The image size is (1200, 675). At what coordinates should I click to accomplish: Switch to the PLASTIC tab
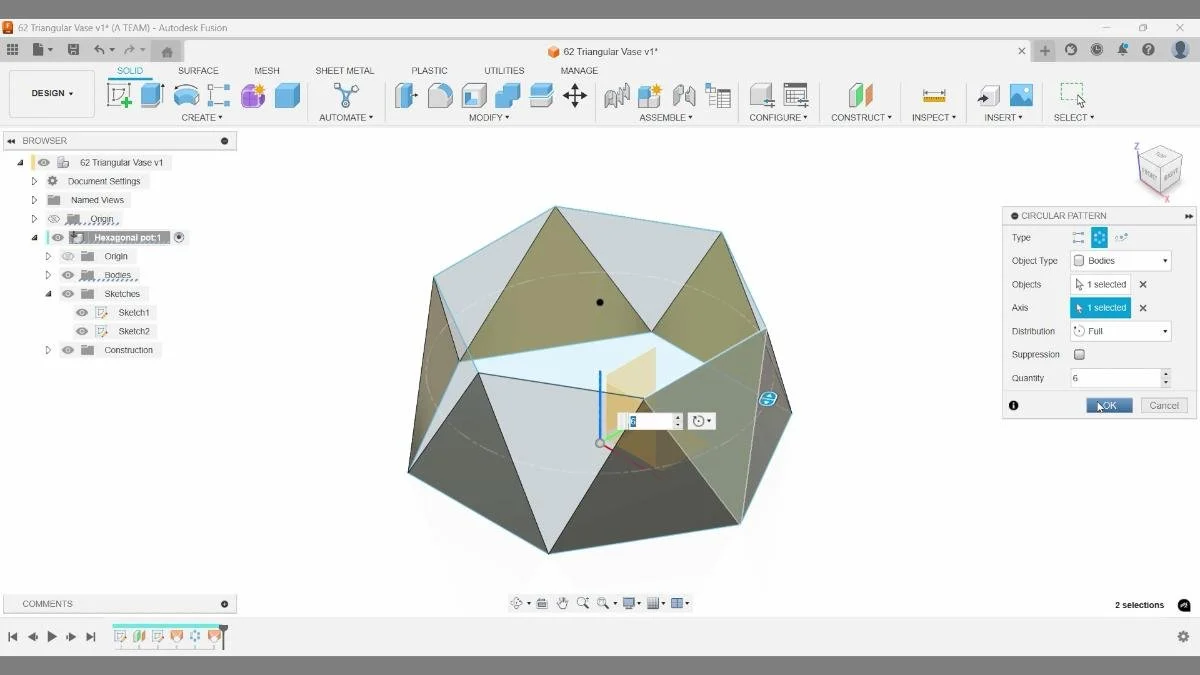(x=429, y=71)
